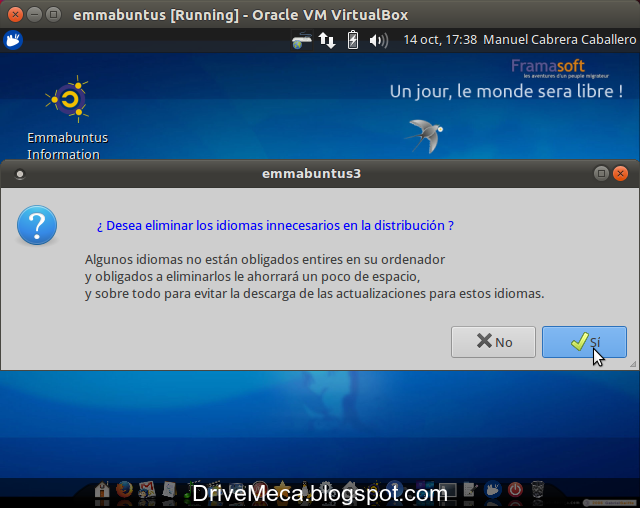This screenshot has height=508, width=640.
Task: Launch Firefox from the dock
Action: [124, 490]
